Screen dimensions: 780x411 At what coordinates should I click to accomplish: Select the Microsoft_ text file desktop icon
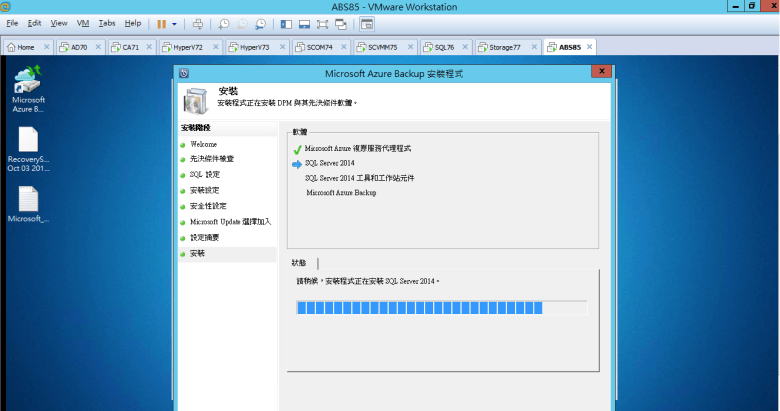pyautogui.click(x=28, y=205)
